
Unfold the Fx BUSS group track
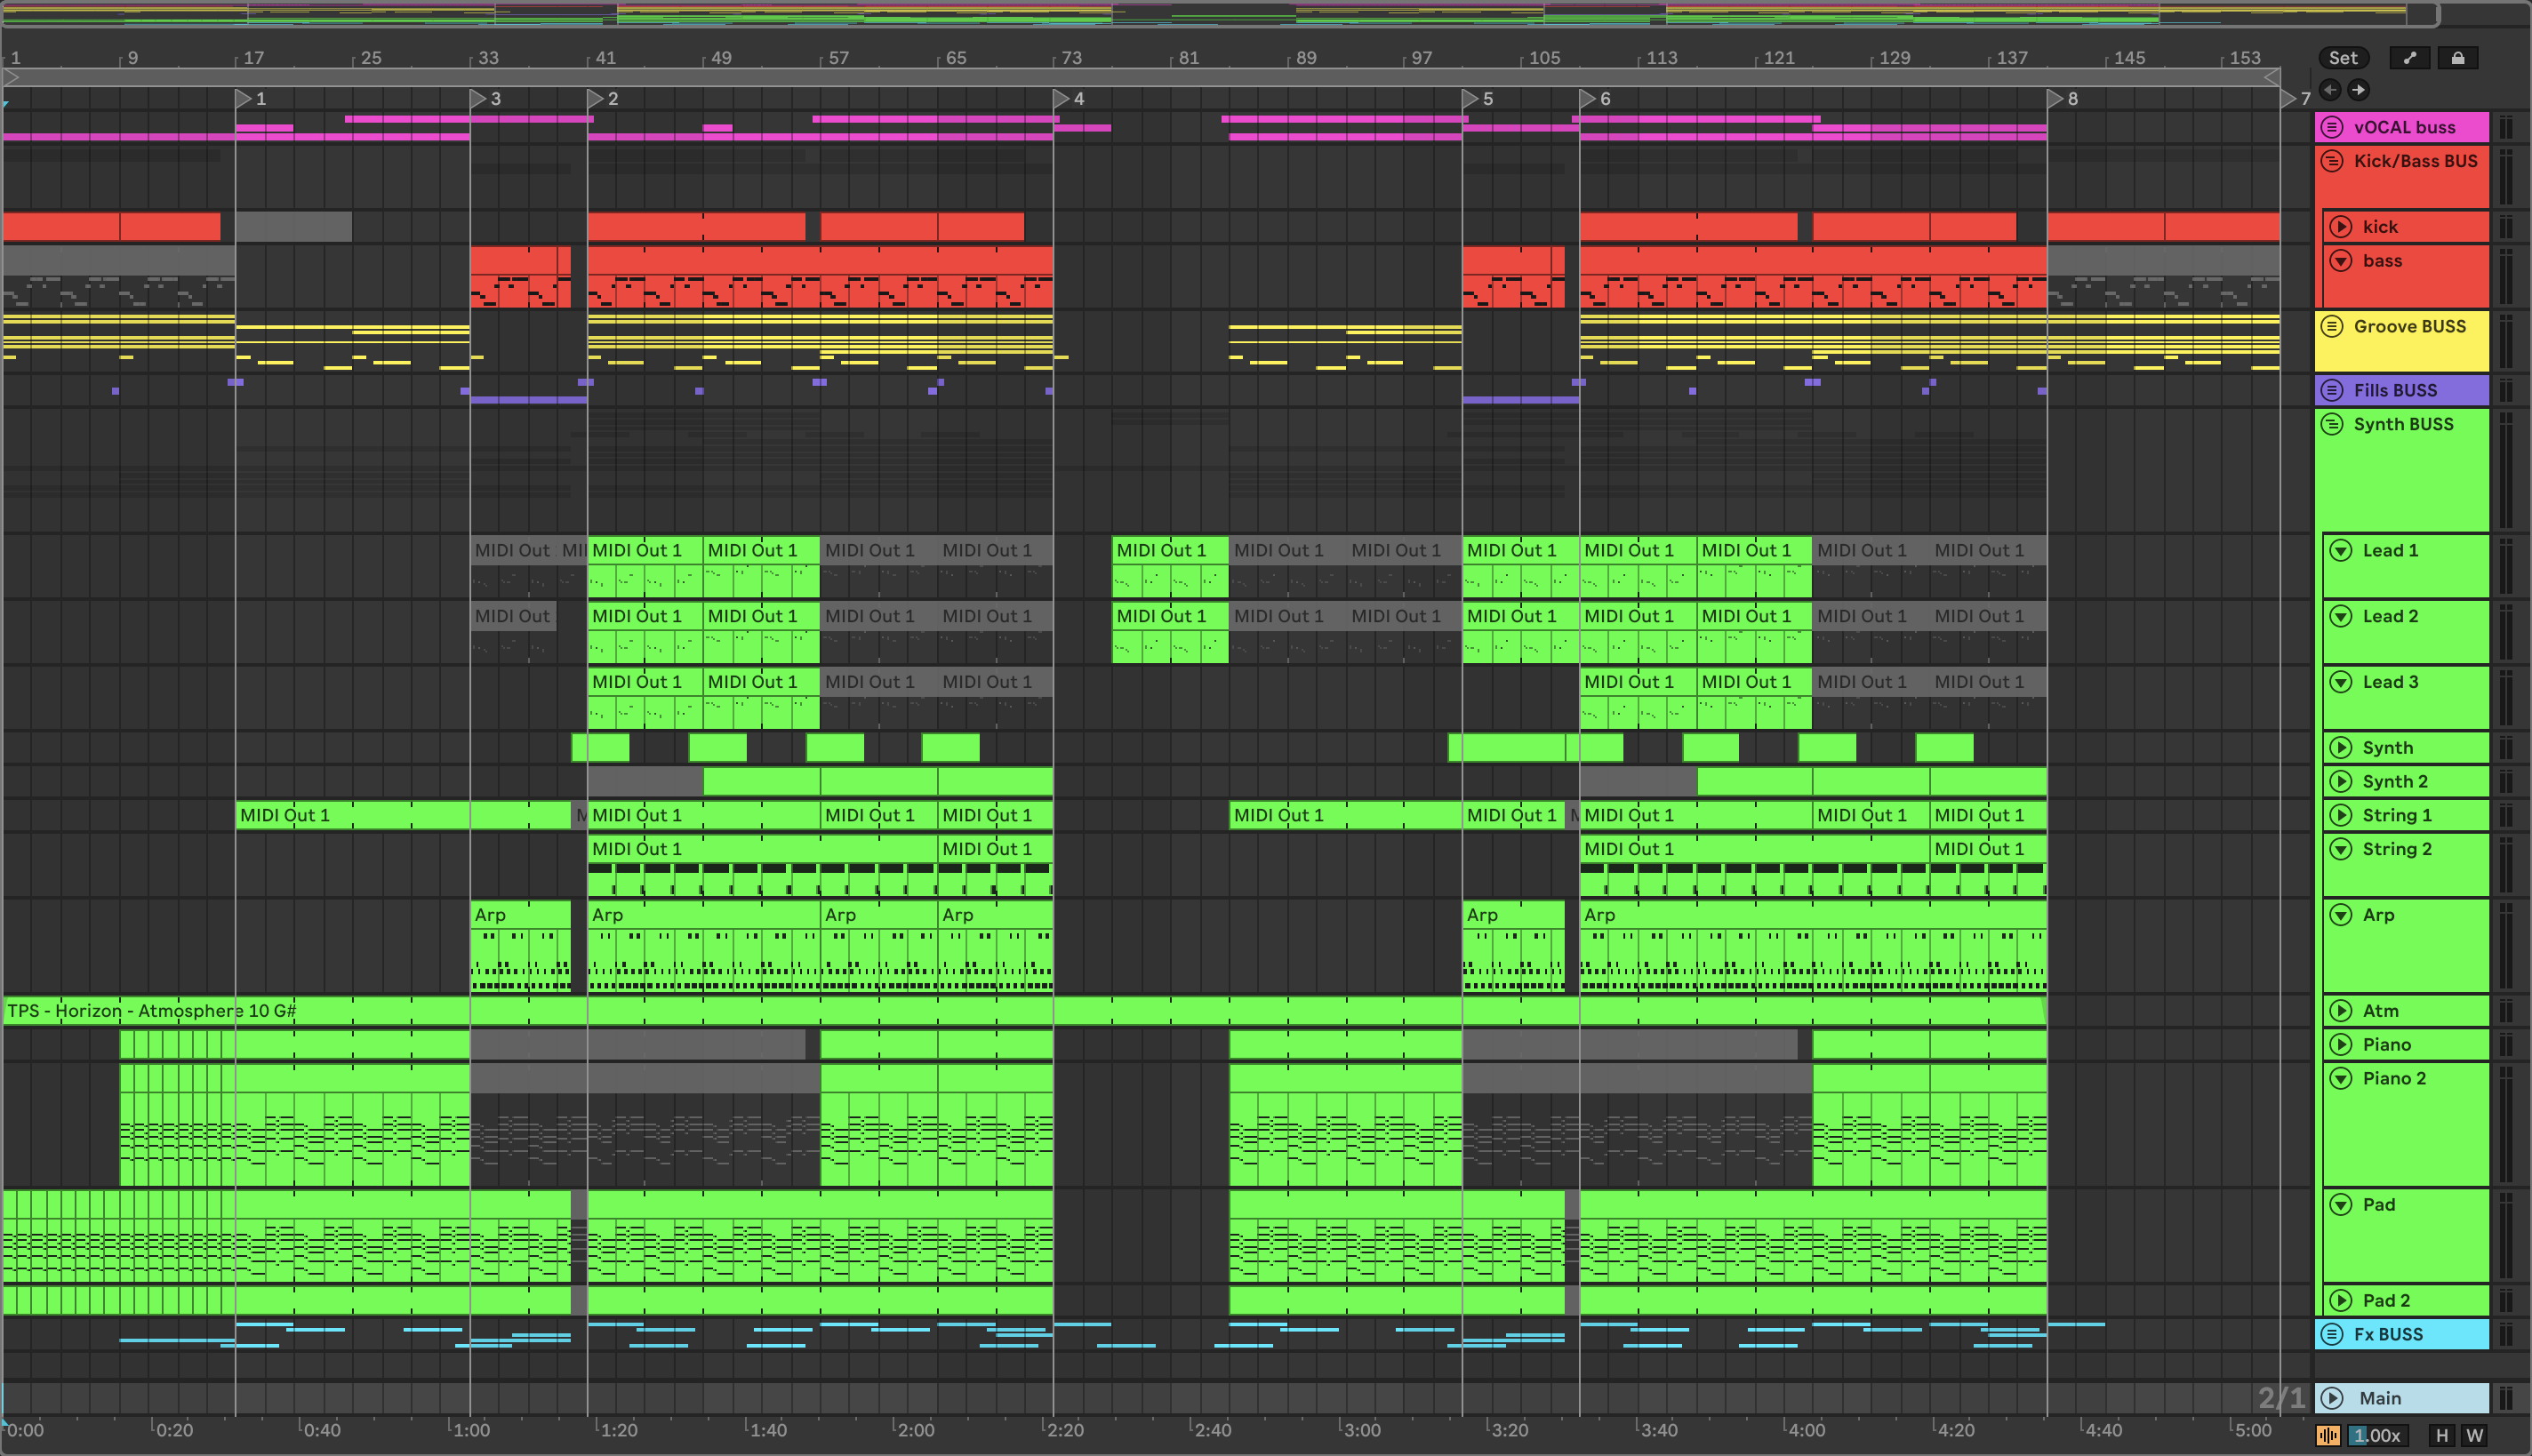[2332, 1334]
